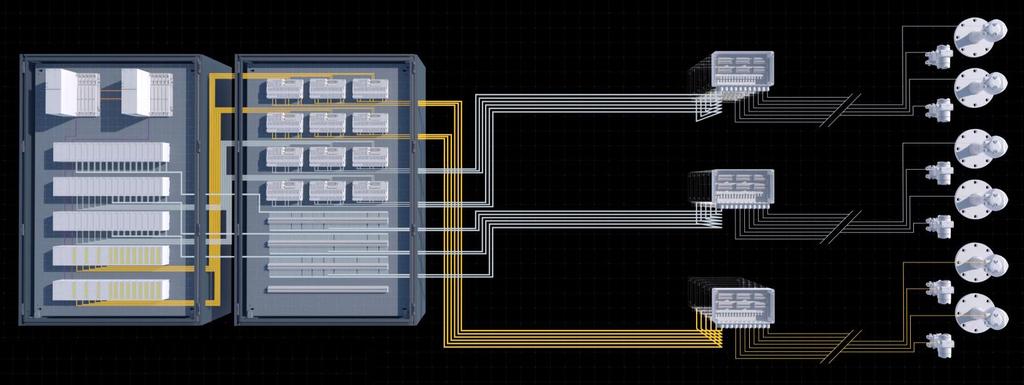This screenshot has height=385, width=1024.
Task: Select the lowest terminal strip in right cabinet
Action: tap(327, 289)
